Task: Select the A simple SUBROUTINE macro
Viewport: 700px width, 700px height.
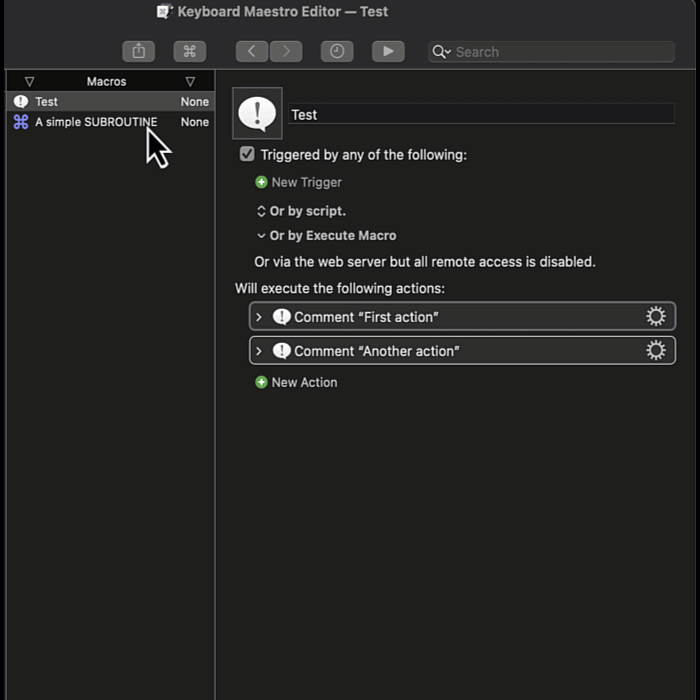Action: [x=110, y=122]
